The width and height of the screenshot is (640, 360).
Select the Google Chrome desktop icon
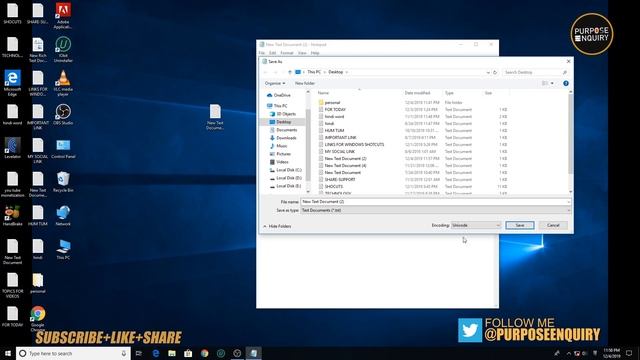click(38, 319)
